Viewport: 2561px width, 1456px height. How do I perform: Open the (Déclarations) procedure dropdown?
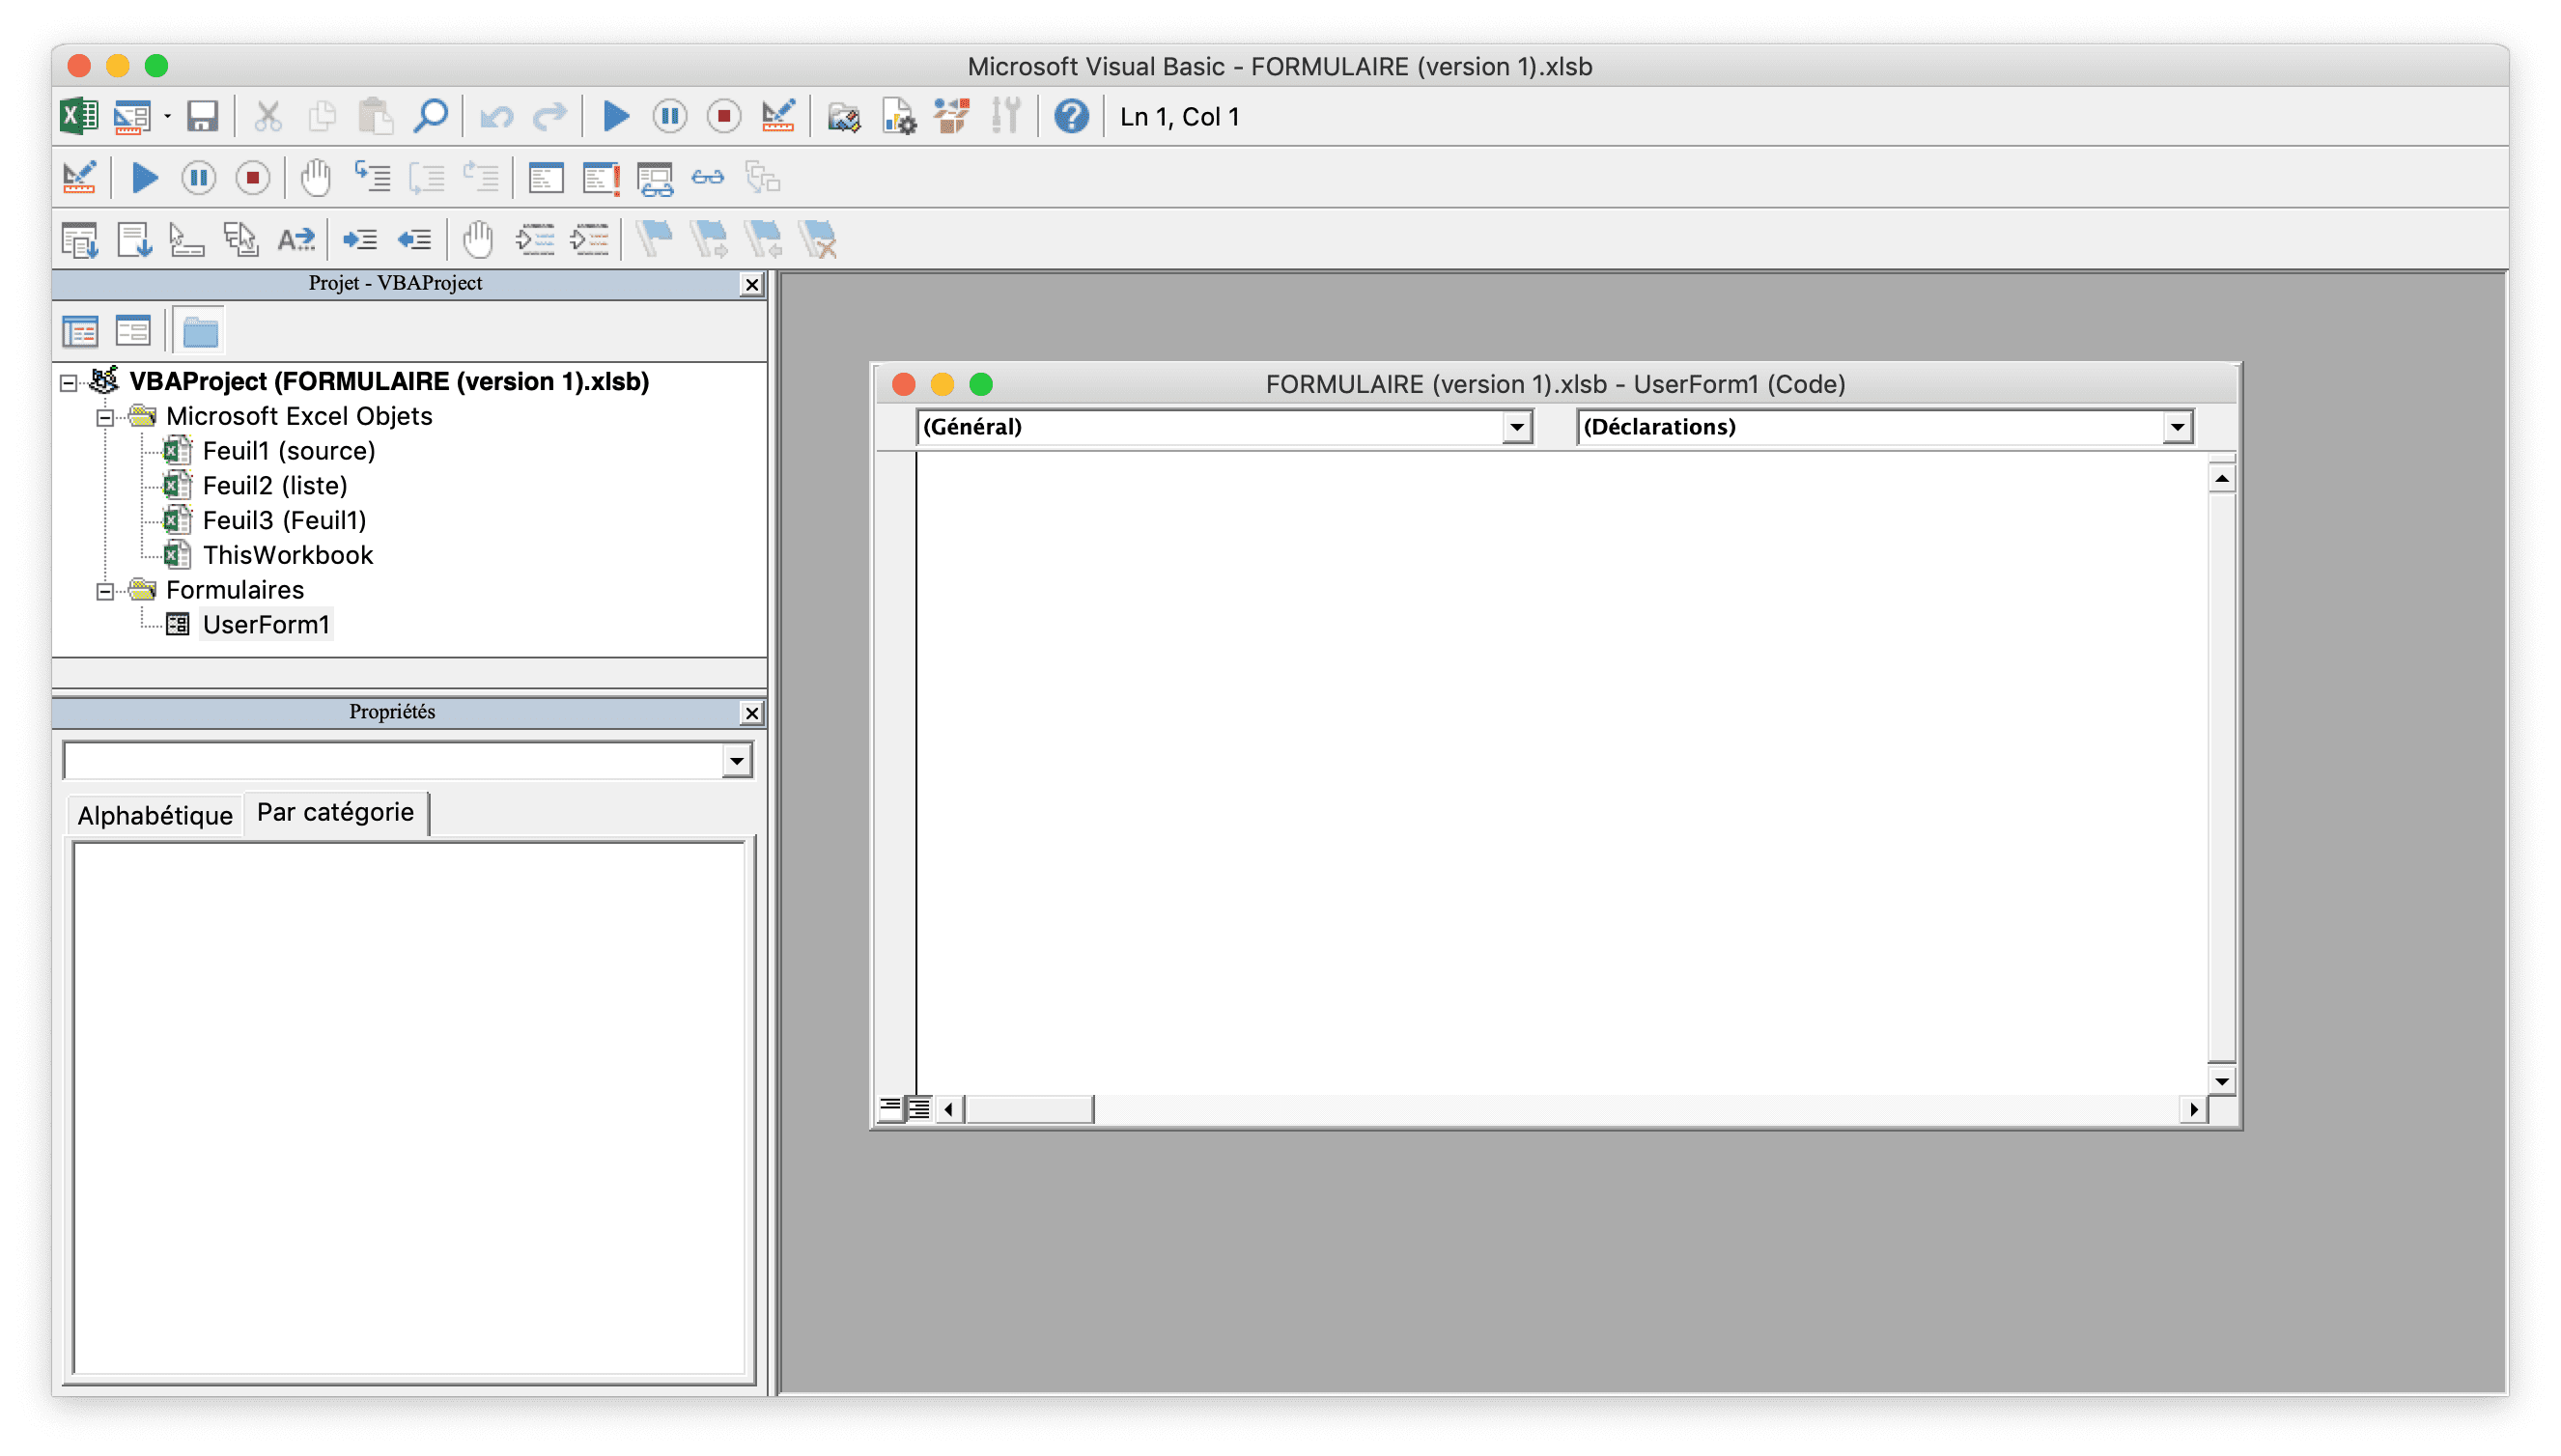point(2177,427)
